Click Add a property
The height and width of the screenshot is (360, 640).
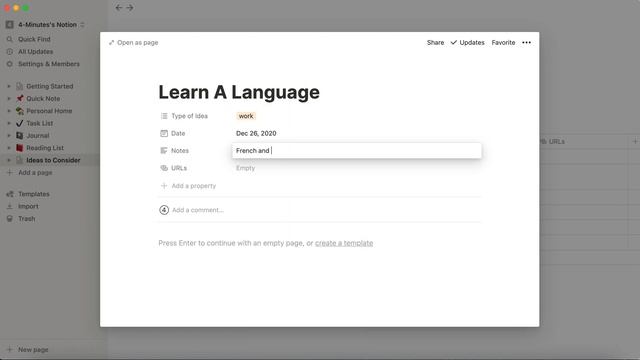coord(188,186)
